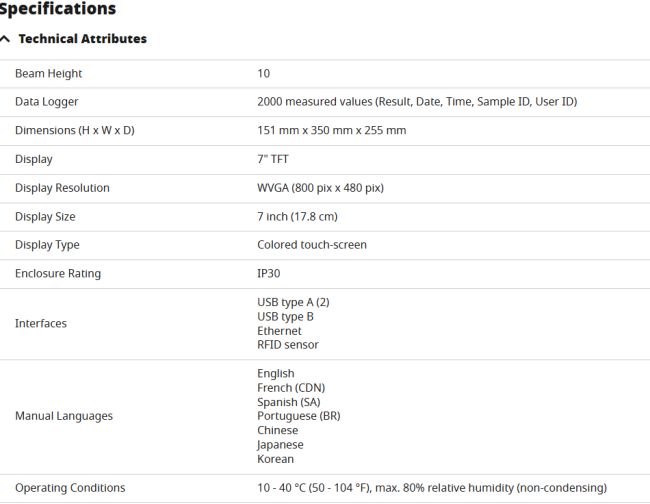This screenshot has width=650, height=504.
Task: Select the WVGA (800 pix x 480 pix) value
Action: tap(320, 188)
